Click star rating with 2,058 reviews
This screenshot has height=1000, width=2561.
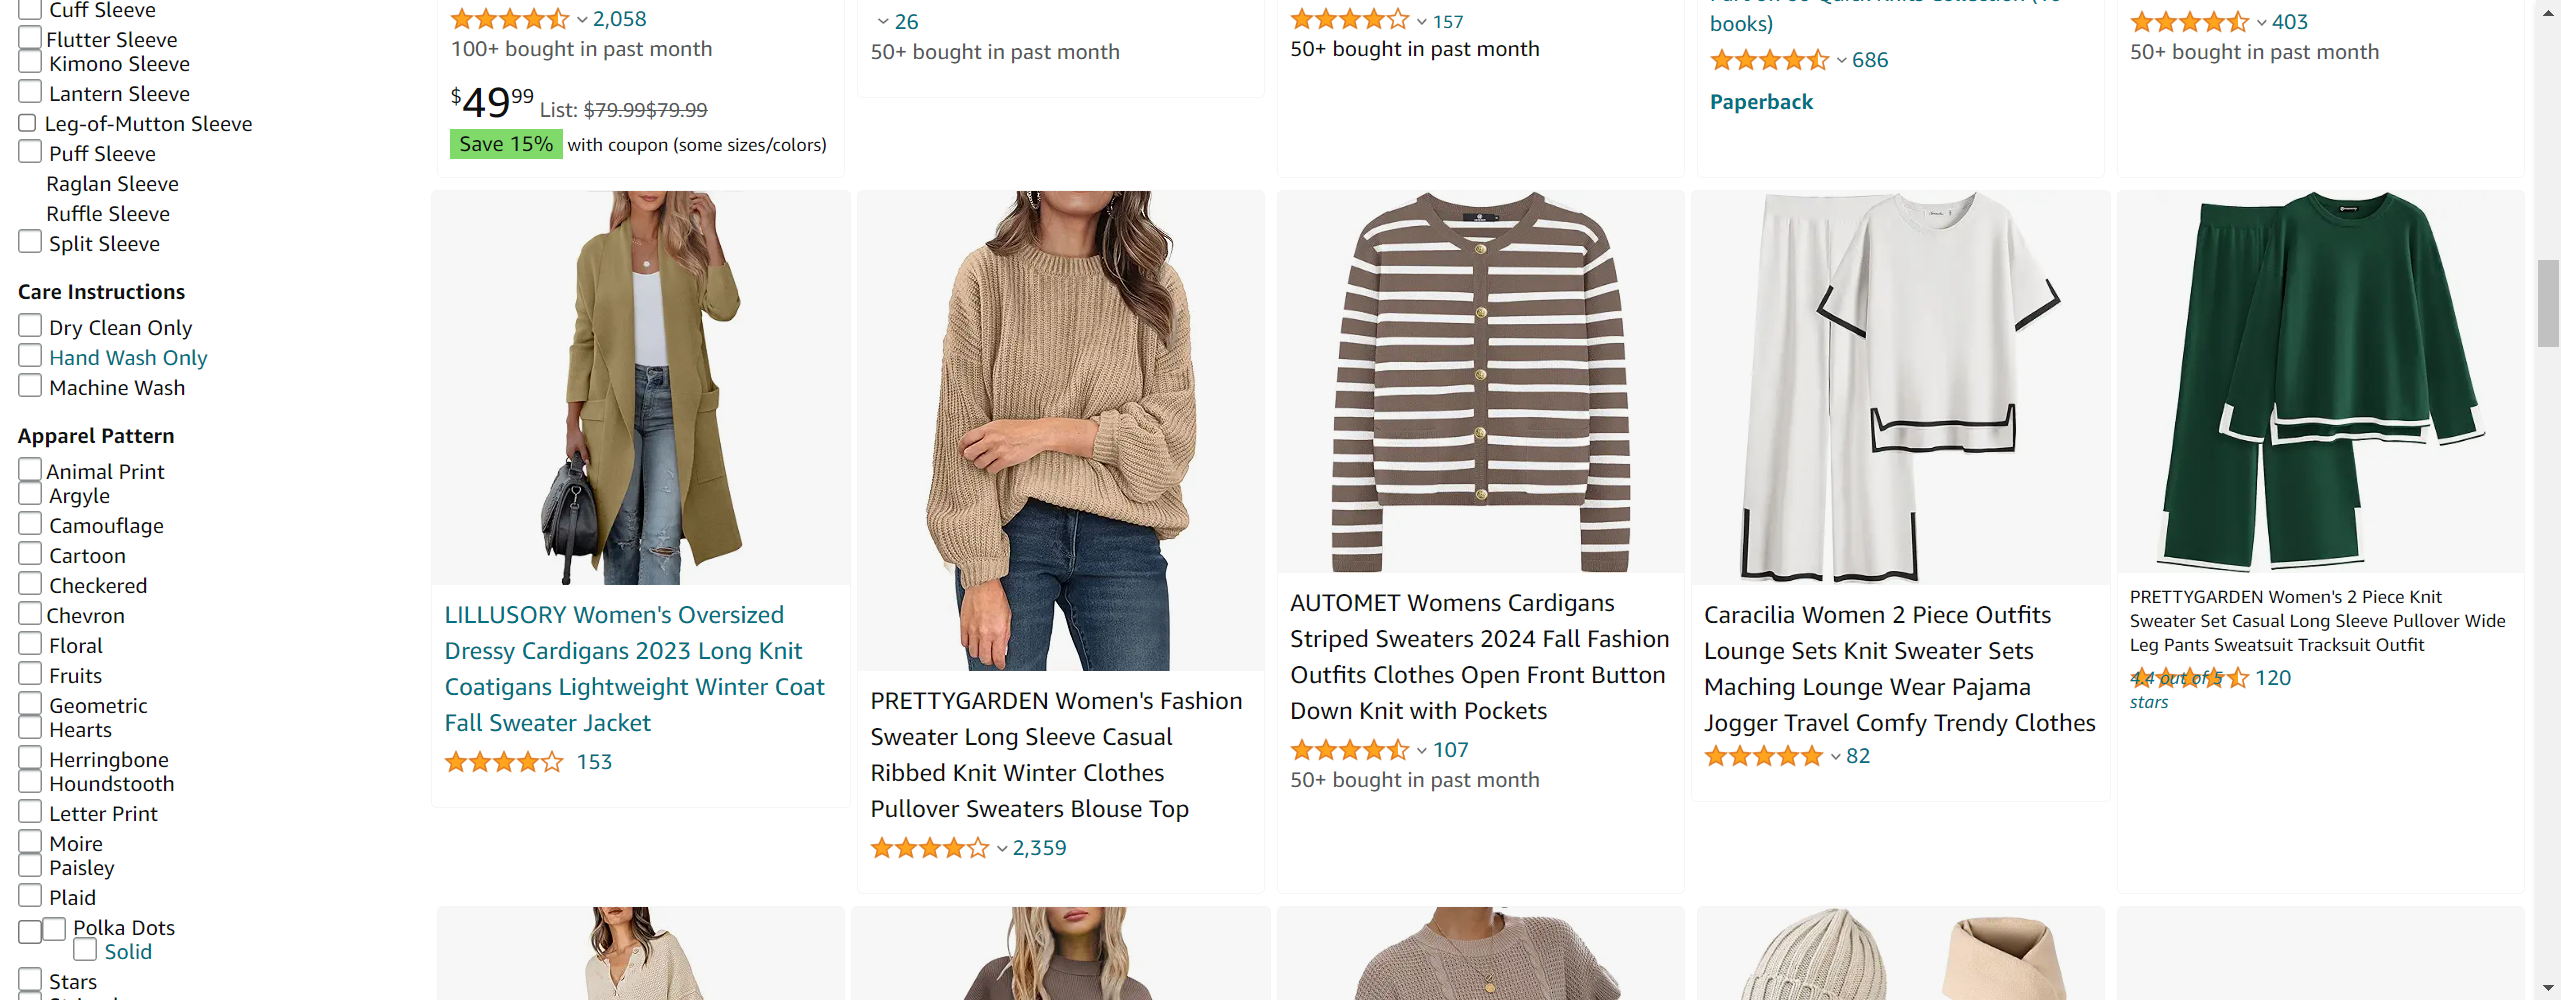pyautogui.click(x=509, y=19)
